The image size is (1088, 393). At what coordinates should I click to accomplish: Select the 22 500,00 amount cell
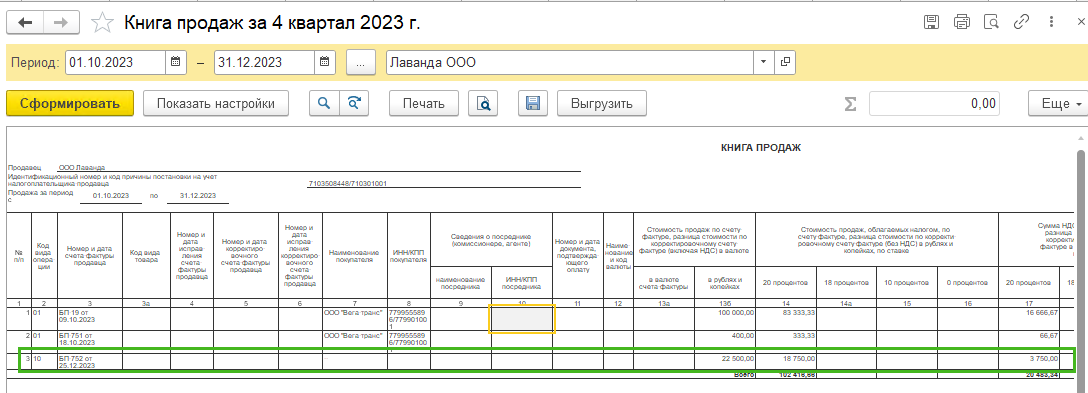pyautogui.click(x=725, y=362)
